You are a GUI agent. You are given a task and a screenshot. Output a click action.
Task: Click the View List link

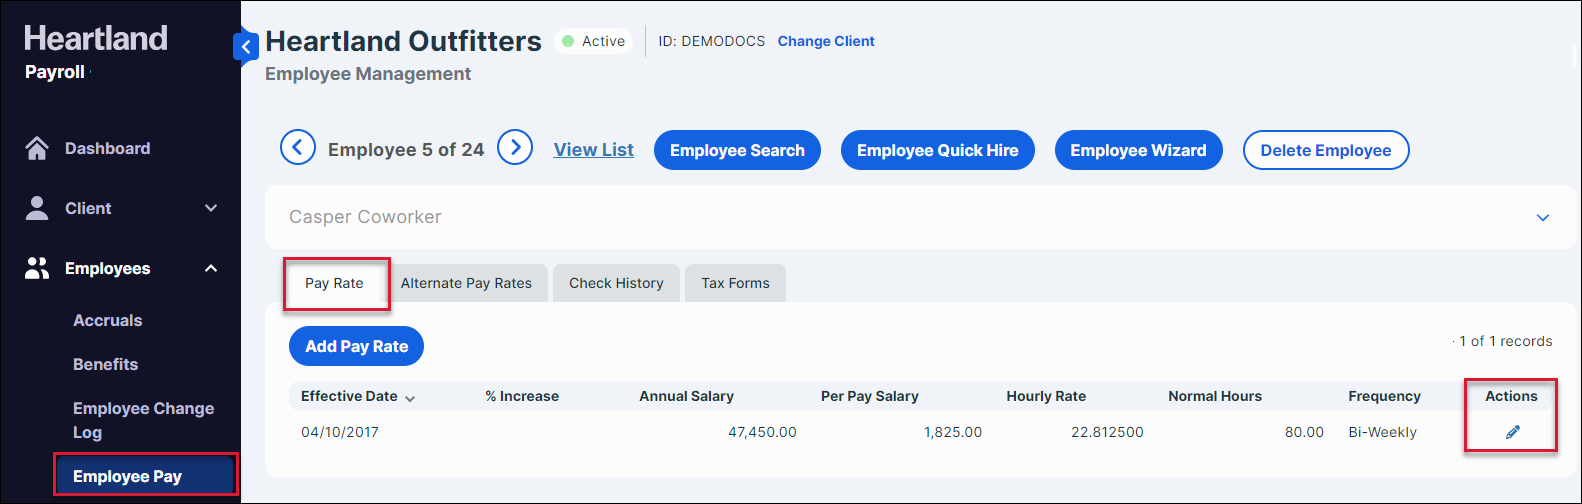coord(593,149)
